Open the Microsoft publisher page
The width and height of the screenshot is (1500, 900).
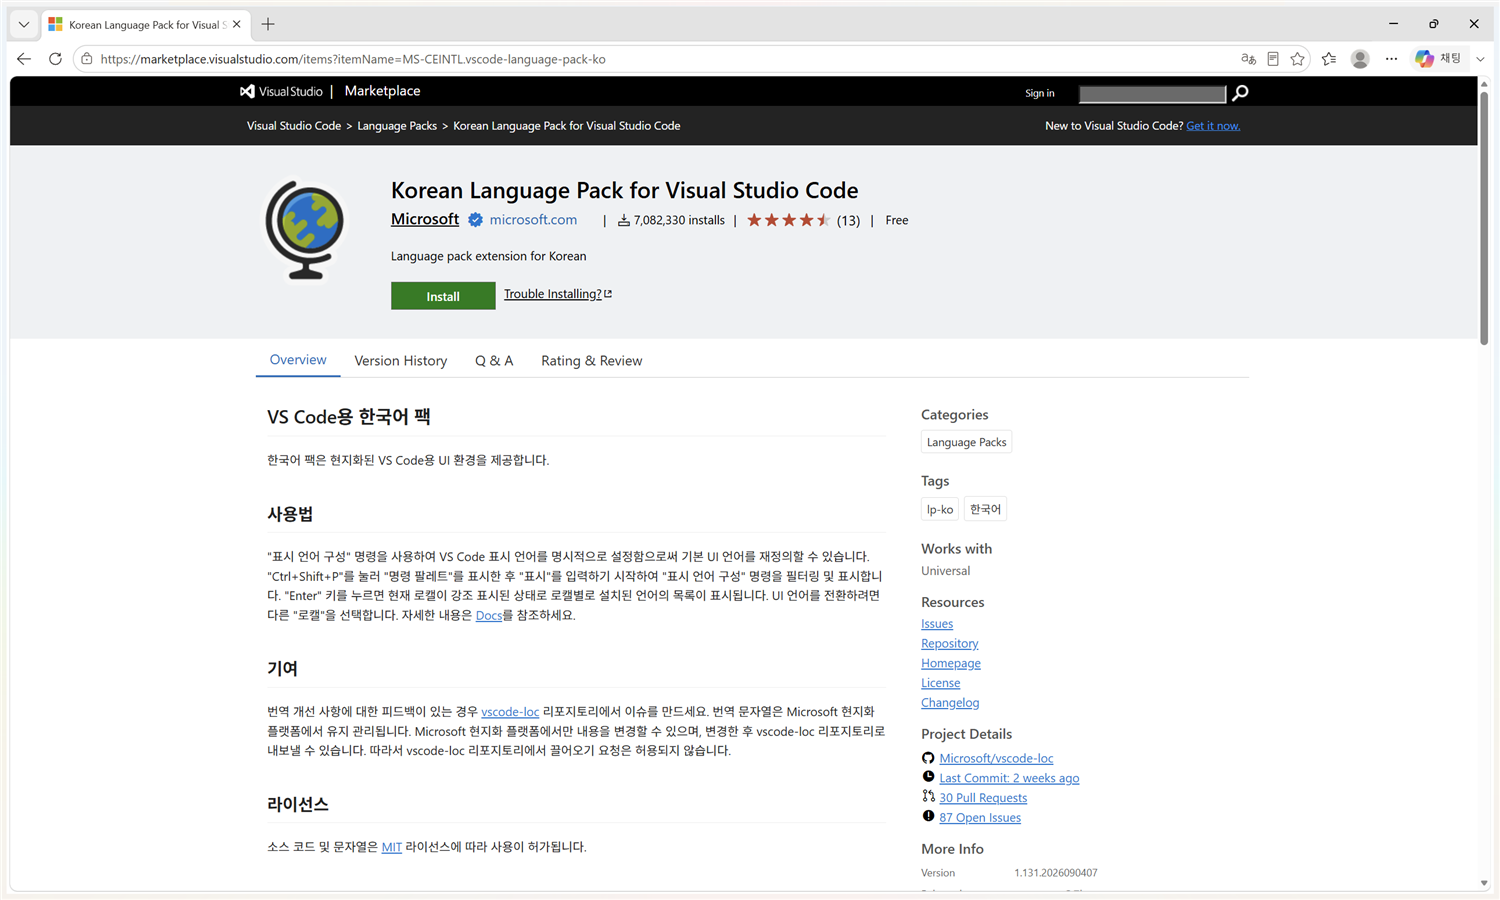tap(425, 219)
